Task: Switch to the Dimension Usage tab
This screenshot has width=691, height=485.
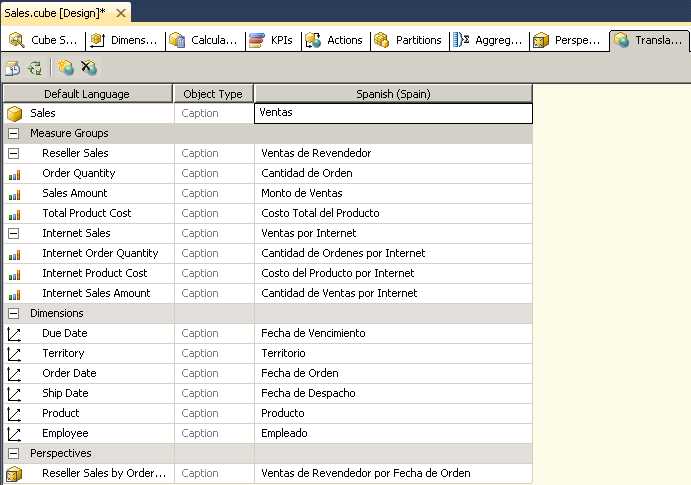Action: click(124, 41)
